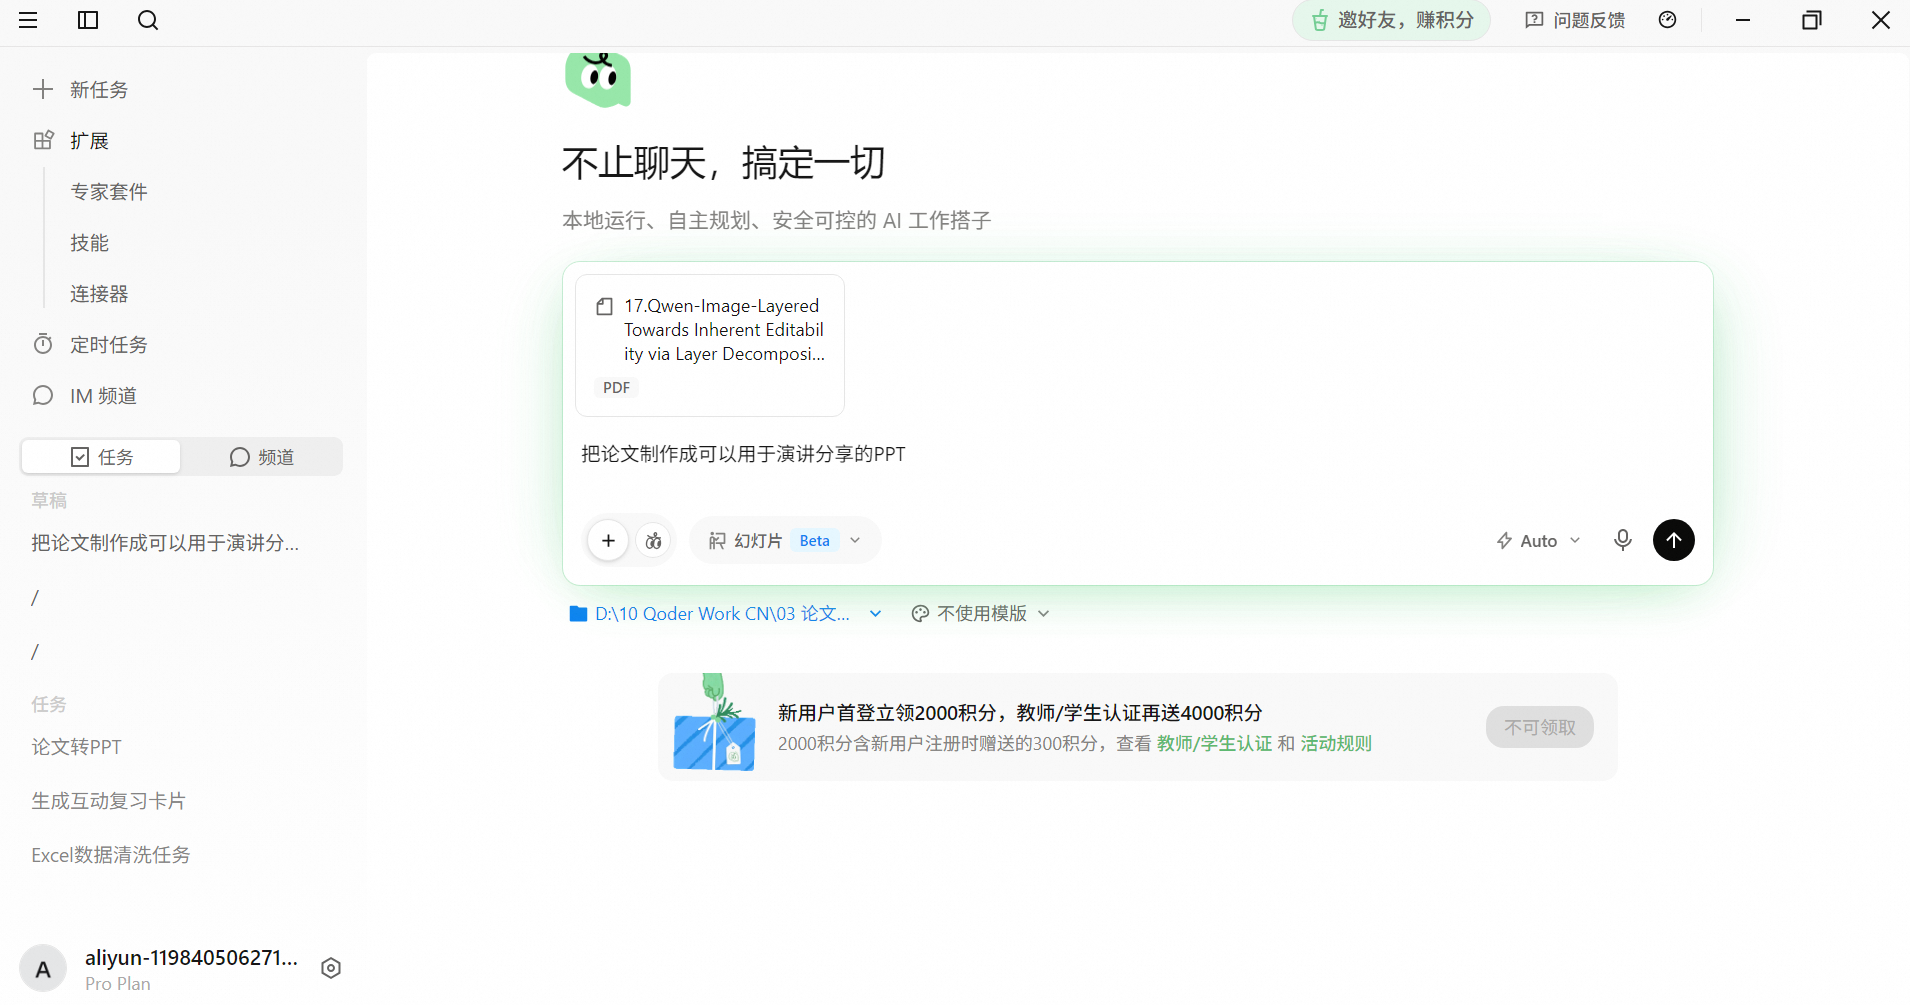Click 邀好友，赚积分 invite button
Screen dimensions: 1910x1005
[1392, 20]
